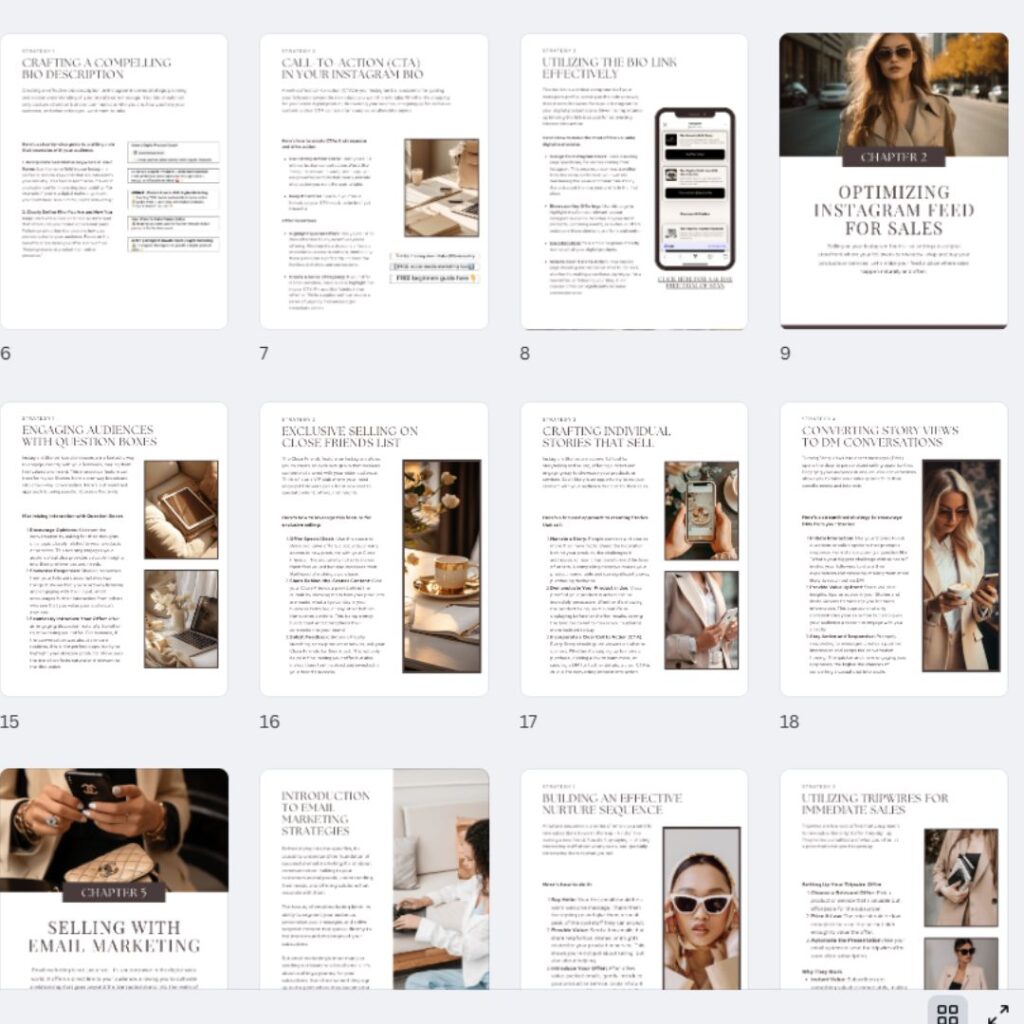Click the page number 18 label
The width and height of the screenshot is (1024, 1024).
[790, 721]
